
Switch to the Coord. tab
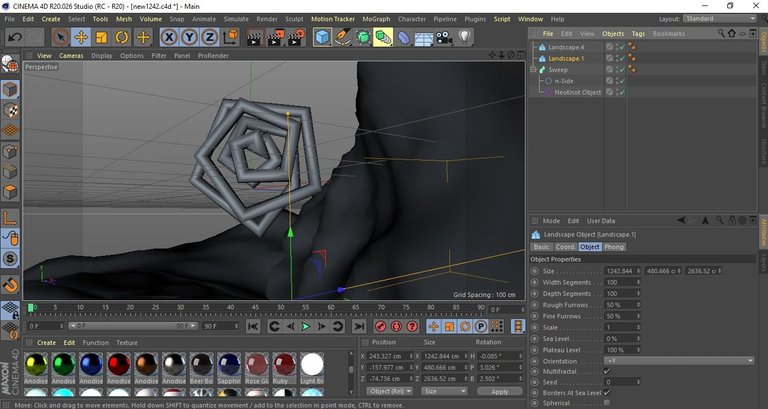click(565, 247)
